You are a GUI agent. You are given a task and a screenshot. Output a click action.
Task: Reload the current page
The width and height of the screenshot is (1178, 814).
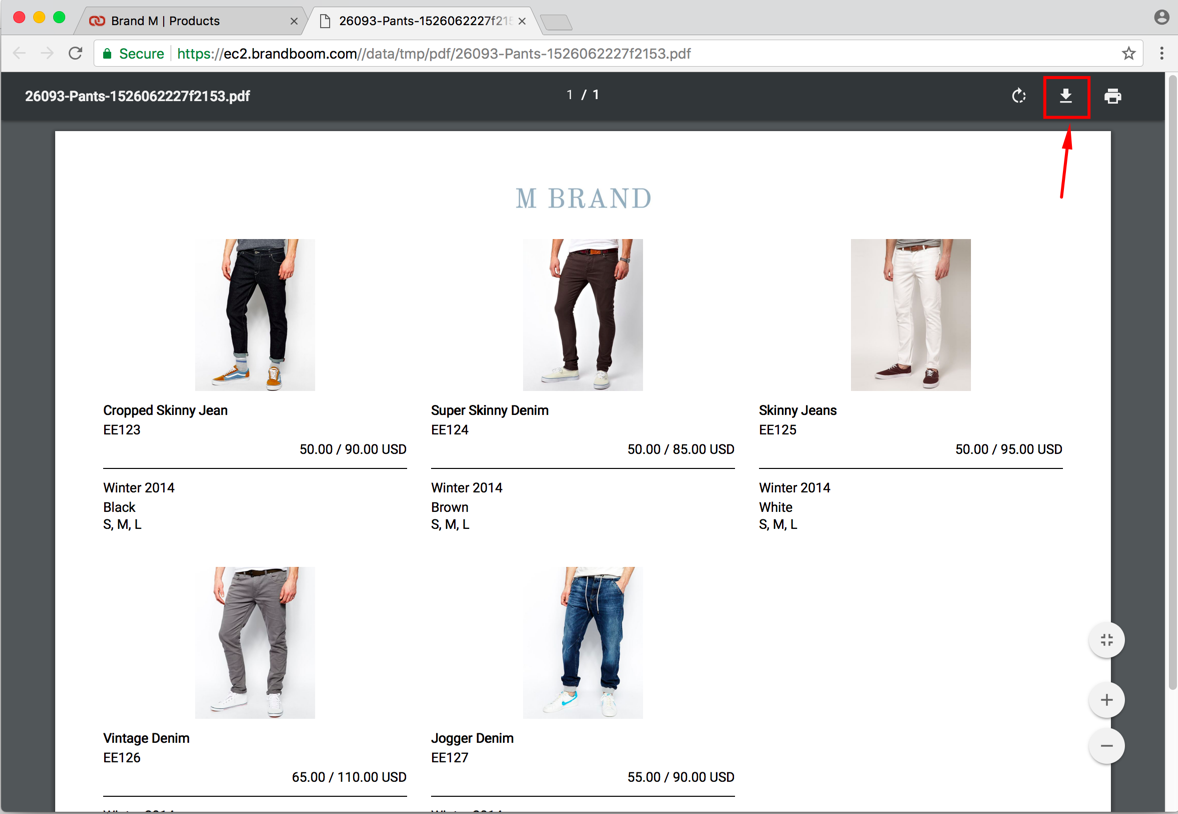click(75, 53)
